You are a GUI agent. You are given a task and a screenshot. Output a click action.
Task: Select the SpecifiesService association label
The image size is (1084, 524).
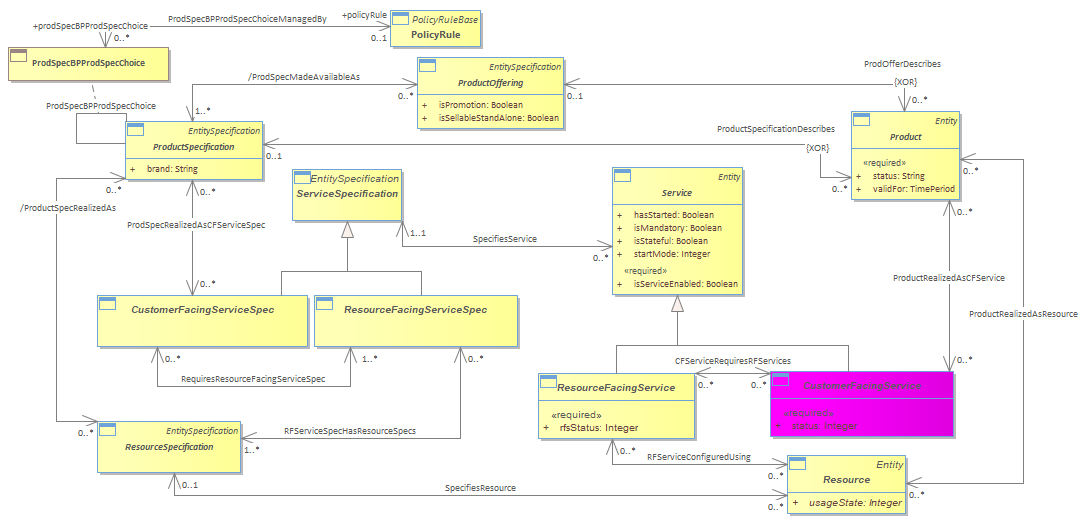tap(505, 238)
